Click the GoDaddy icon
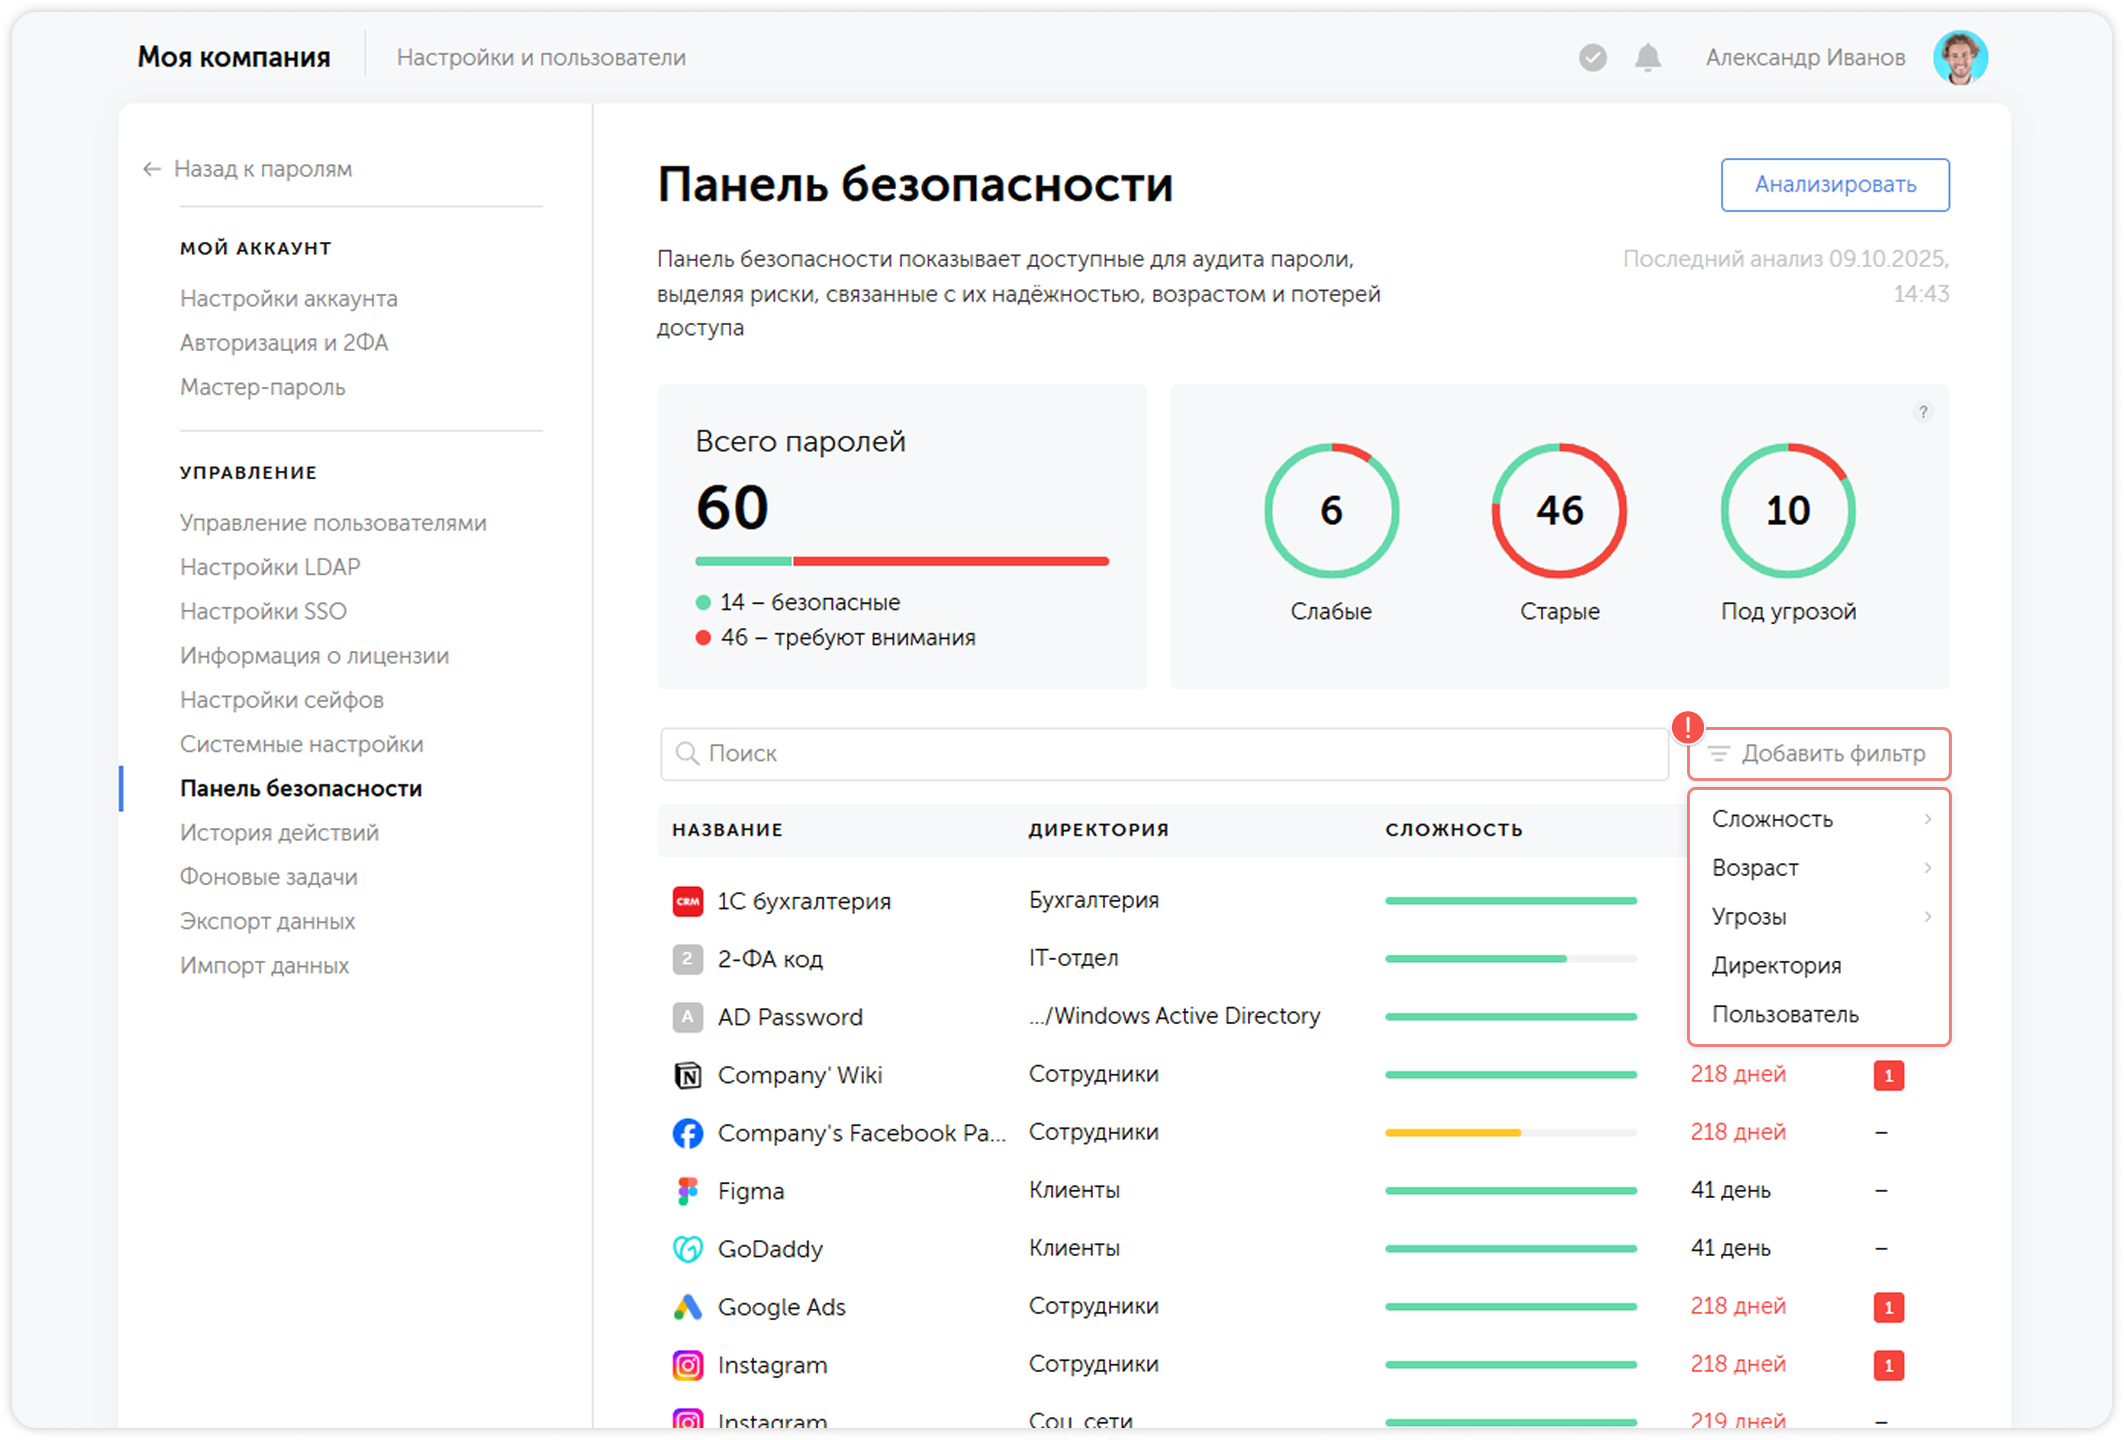The image size is (2124, 1440). coord(688,1248)
